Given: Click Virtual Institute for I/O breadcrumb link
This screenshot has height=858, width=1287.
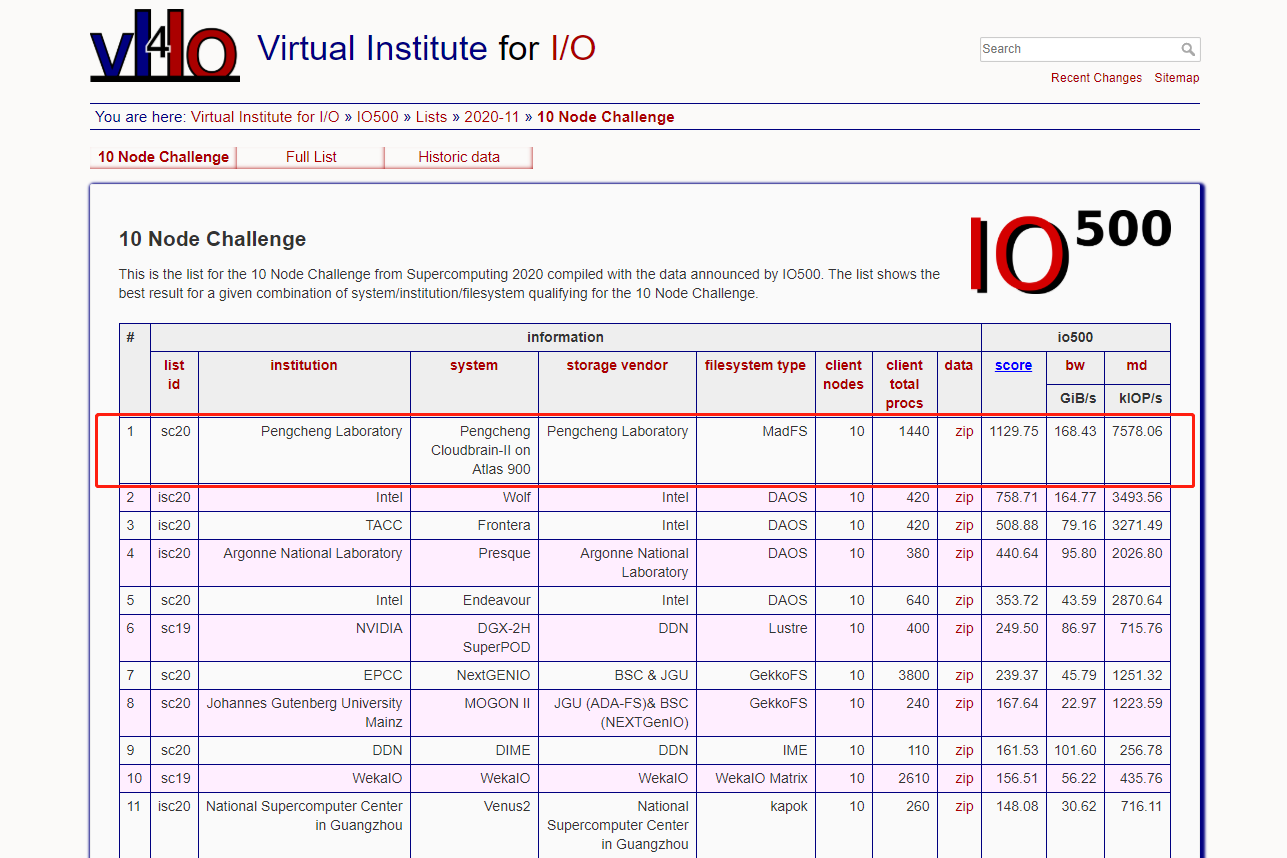Looking at the screenshot, I should coord(265,117).
